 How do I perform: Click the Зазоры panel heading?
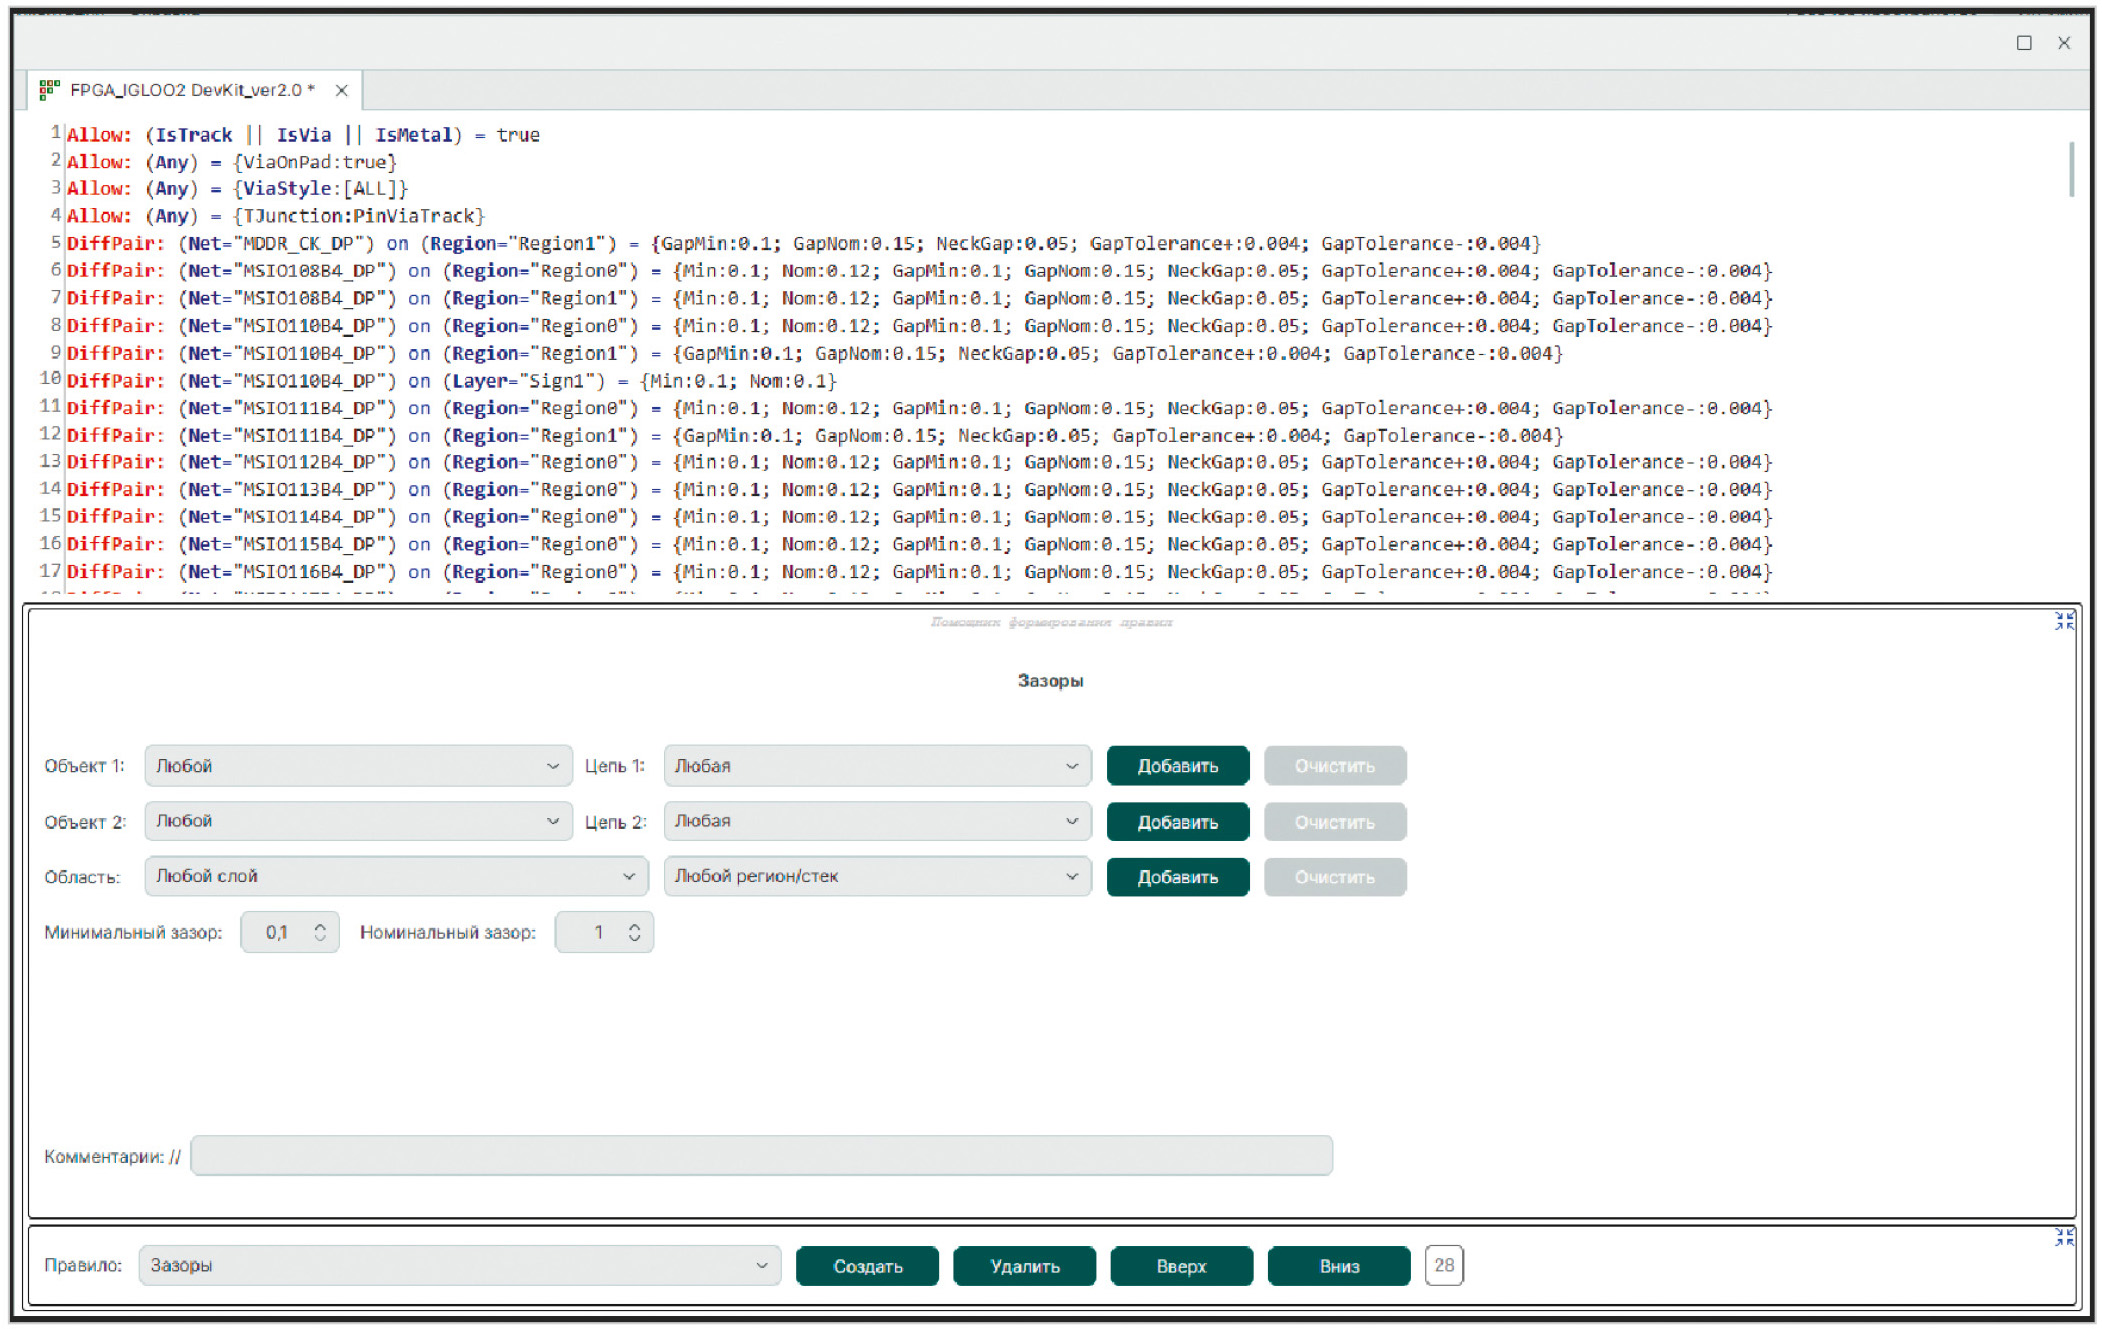[x=1050, y=680]
